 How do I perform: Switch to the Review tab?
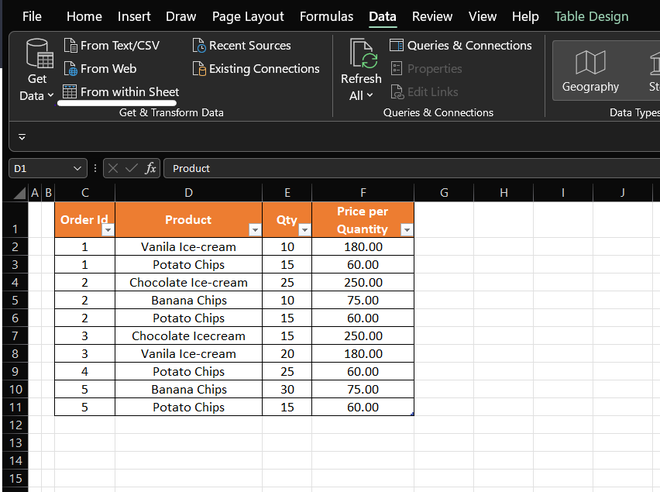[432, 16]
